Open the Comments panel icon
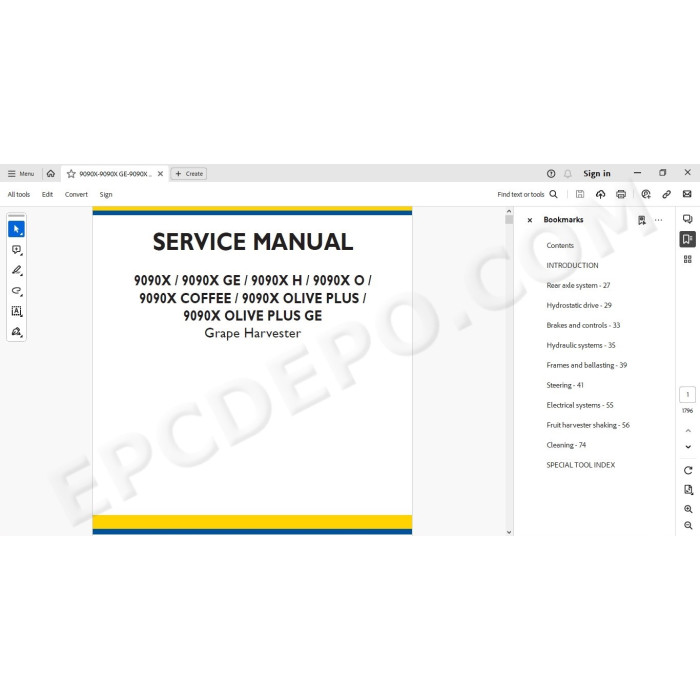700x700 pixels. [x=688, y=219]
